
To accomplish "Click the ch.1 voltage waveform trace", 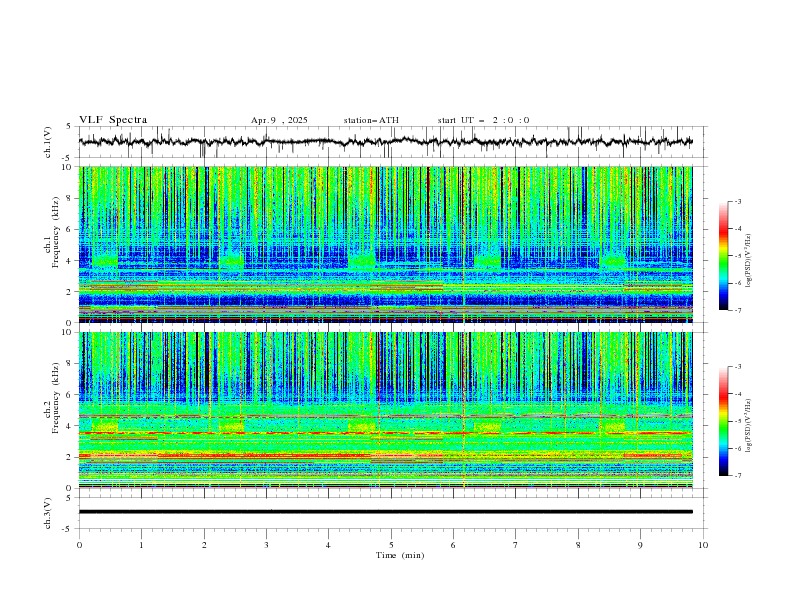I will [x=385, y=142].
